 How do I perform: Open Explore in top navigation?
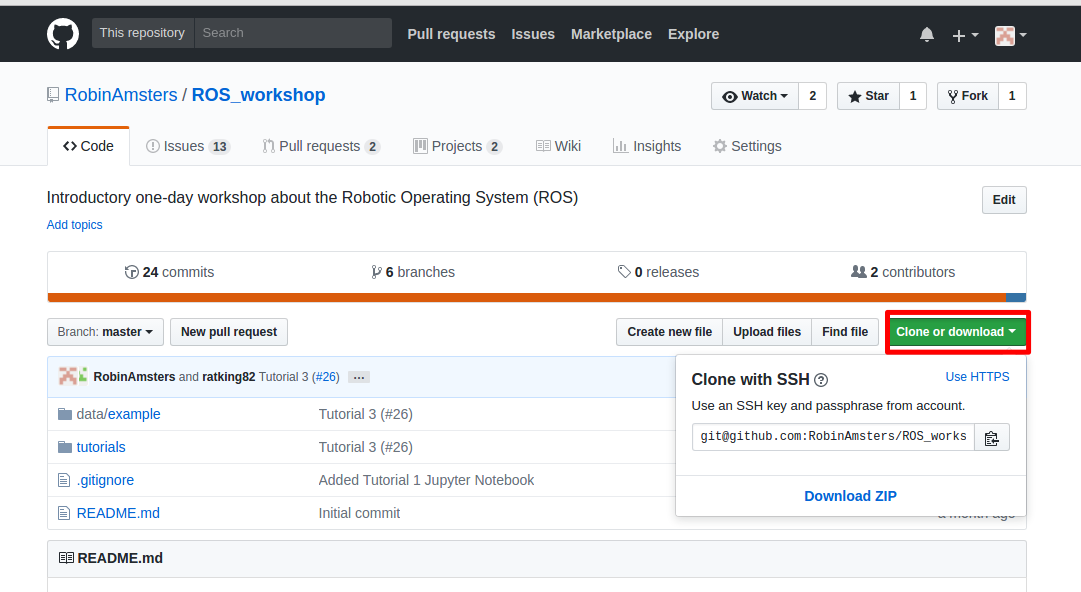pos(693,34)
